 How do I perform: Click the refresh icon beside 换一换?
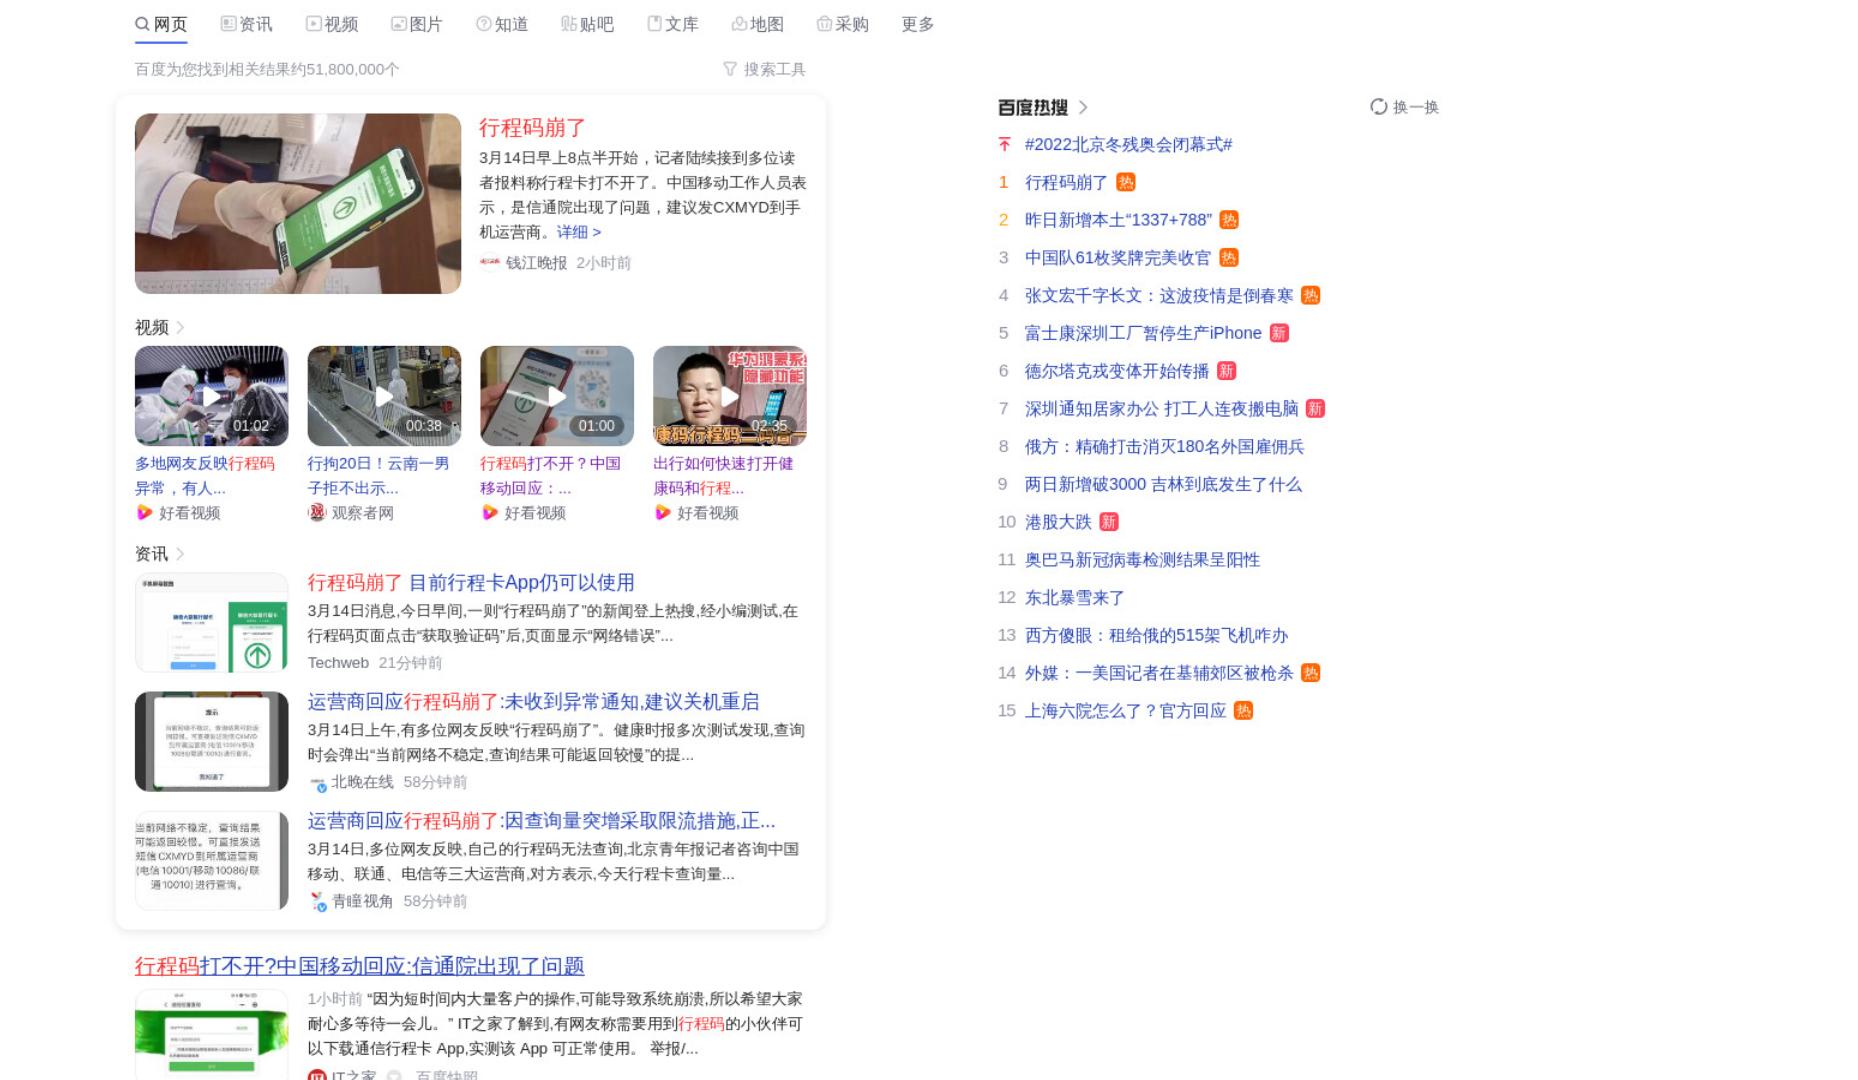pos(1379,107)
